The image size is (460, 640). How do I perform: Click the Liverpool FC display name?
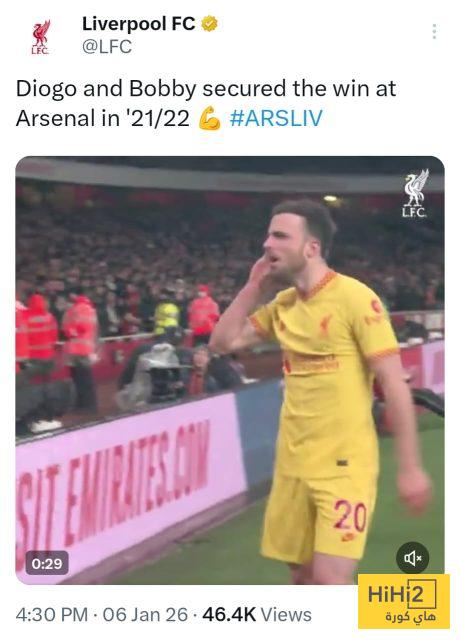click(139, 24)
